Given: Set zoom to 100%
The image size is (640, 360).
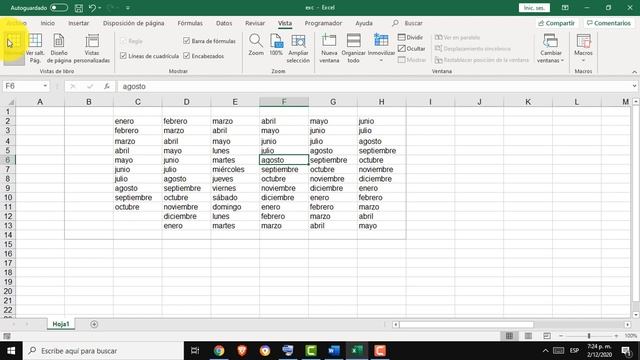Looking at the screenshot, I should 276,45.
